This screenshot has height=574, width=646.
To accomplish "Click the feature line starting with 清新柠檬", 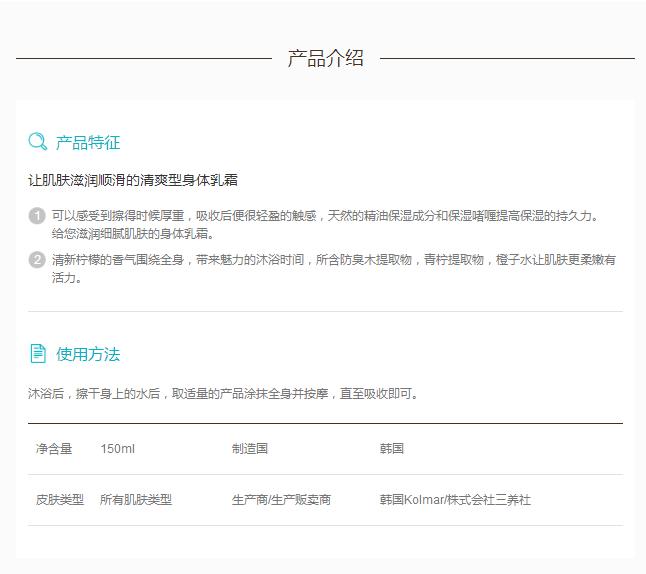I will click(x=333, y=259).
